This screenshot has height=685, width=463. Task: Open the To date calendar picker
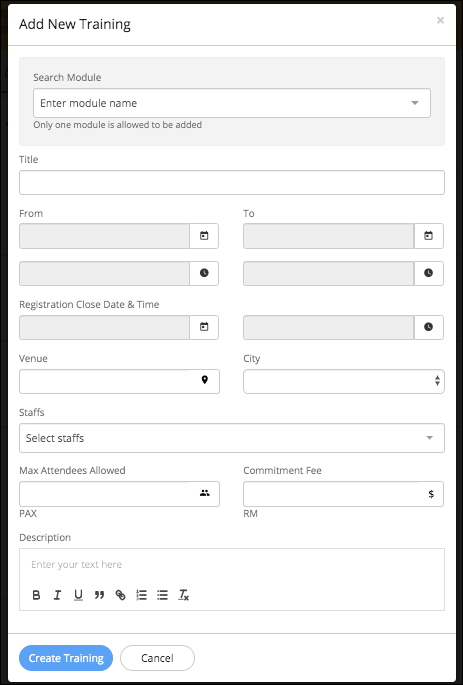pyautogui.click(x=428, y=236)
